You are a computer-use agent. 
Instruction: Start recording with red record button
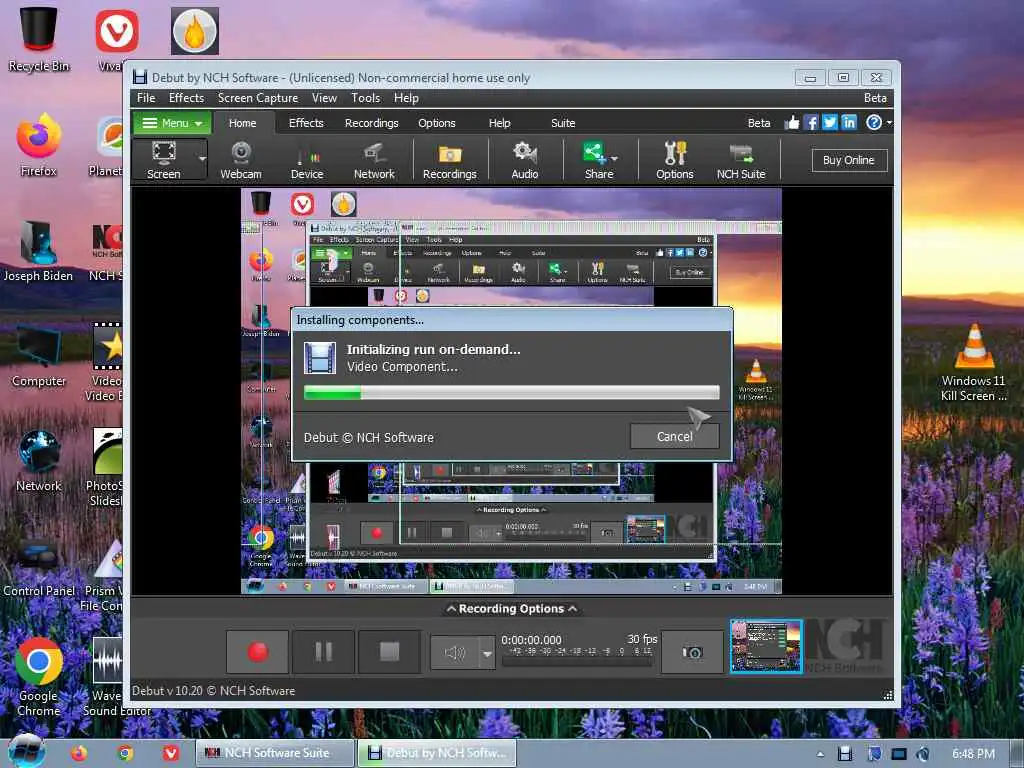tap(257, 652)
